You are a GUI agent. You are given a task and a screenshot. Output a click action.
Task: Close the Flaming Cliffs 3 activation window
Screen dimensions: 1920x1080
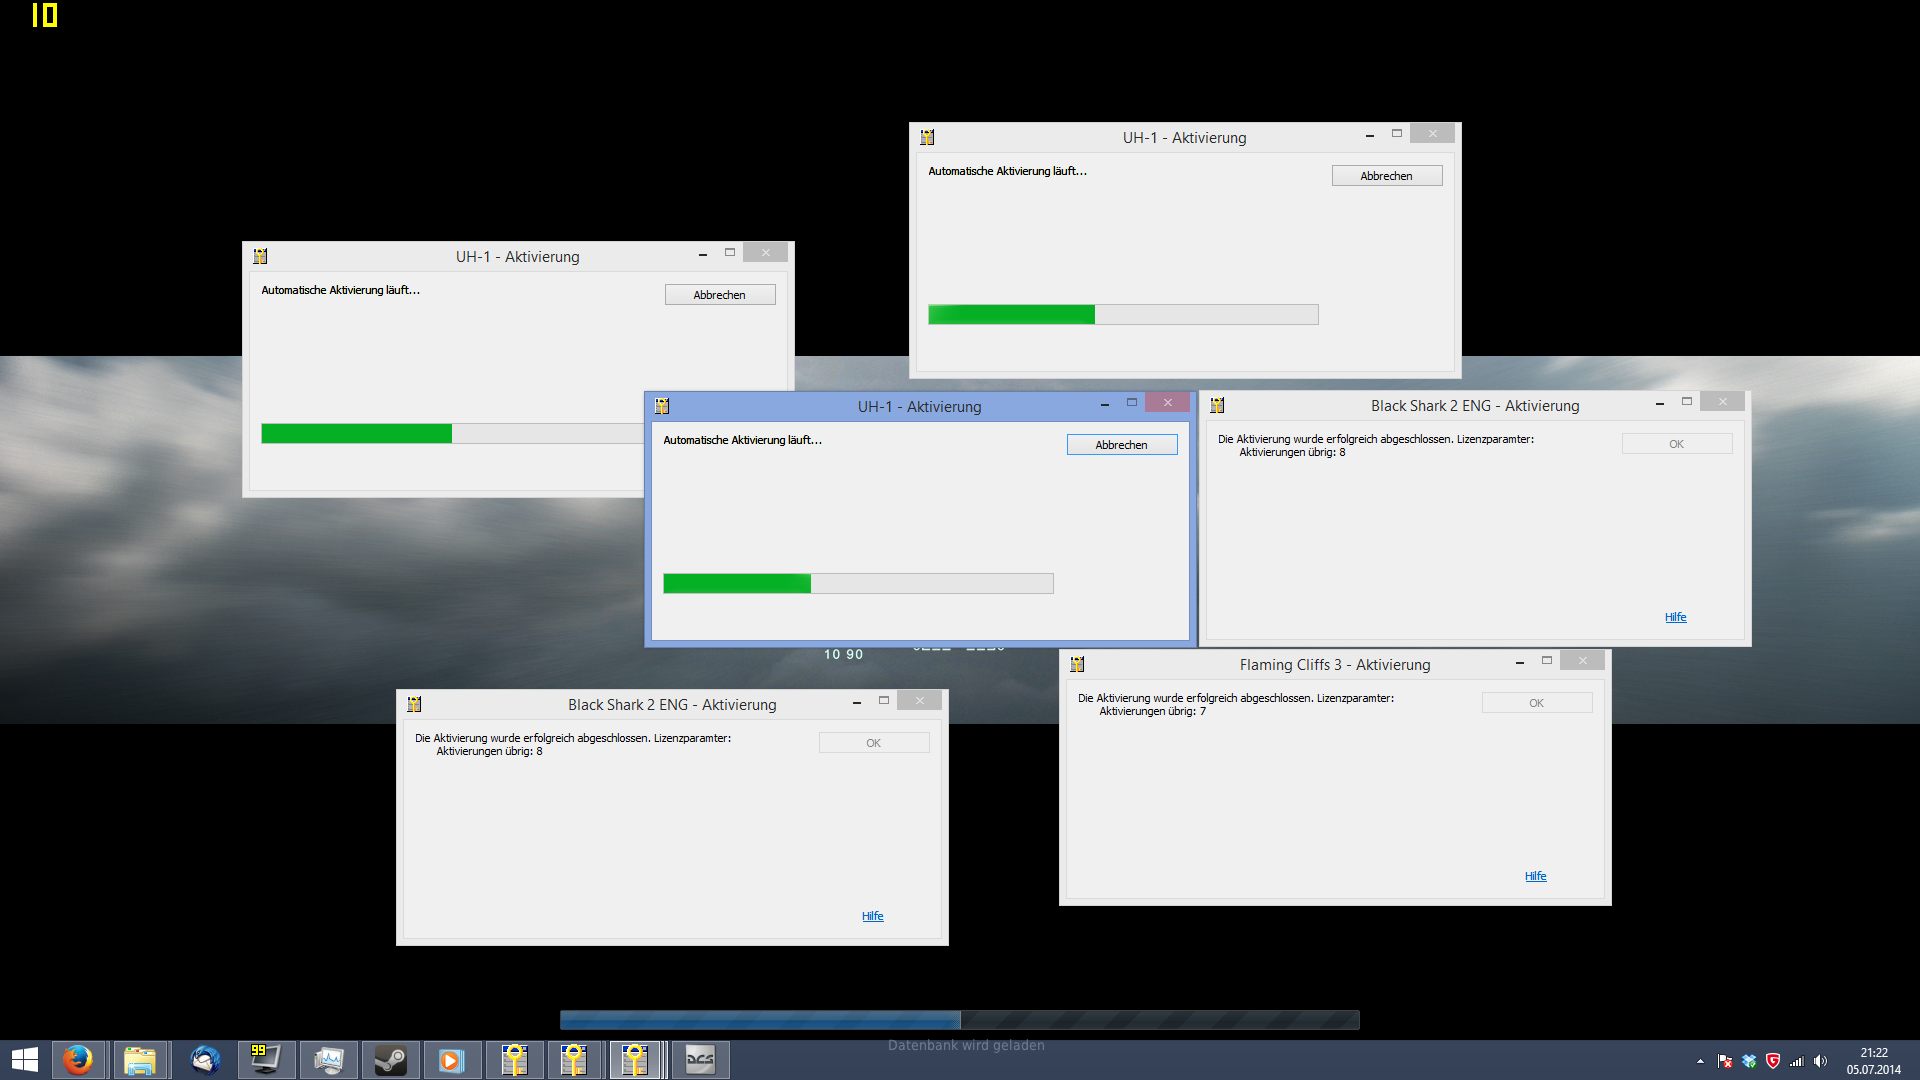[1583, 660]
